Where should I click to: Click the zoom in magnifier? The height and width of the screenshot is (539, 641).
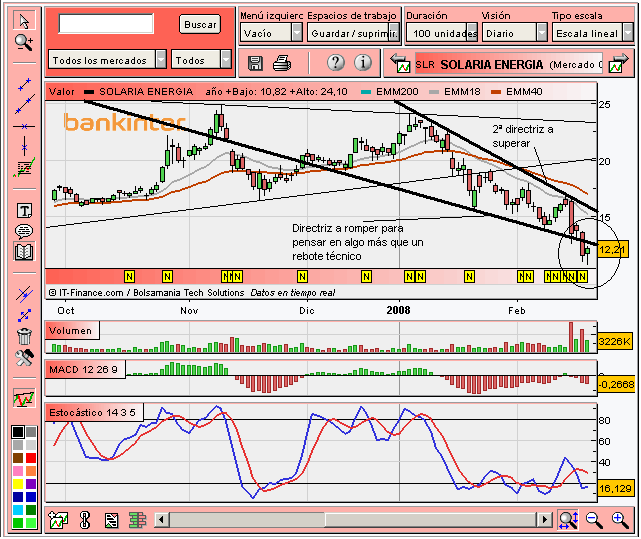[620, 520]
